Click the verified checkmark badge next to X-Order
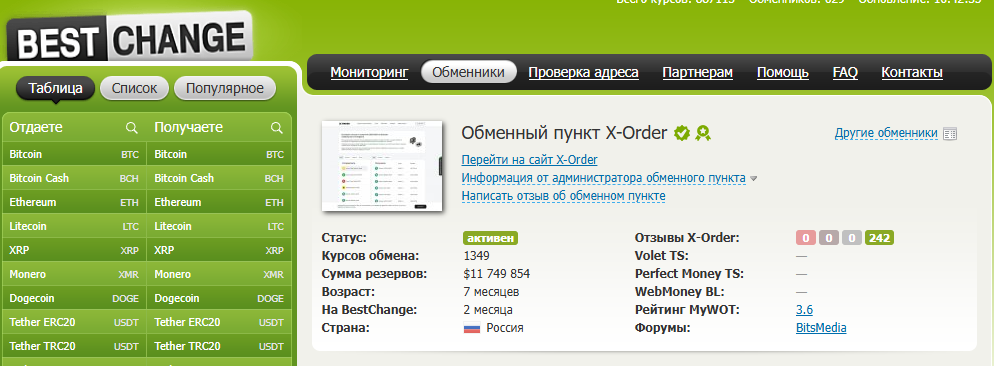Screen dimensions: 994x366 pyautogui.click(x=682, y=133)
